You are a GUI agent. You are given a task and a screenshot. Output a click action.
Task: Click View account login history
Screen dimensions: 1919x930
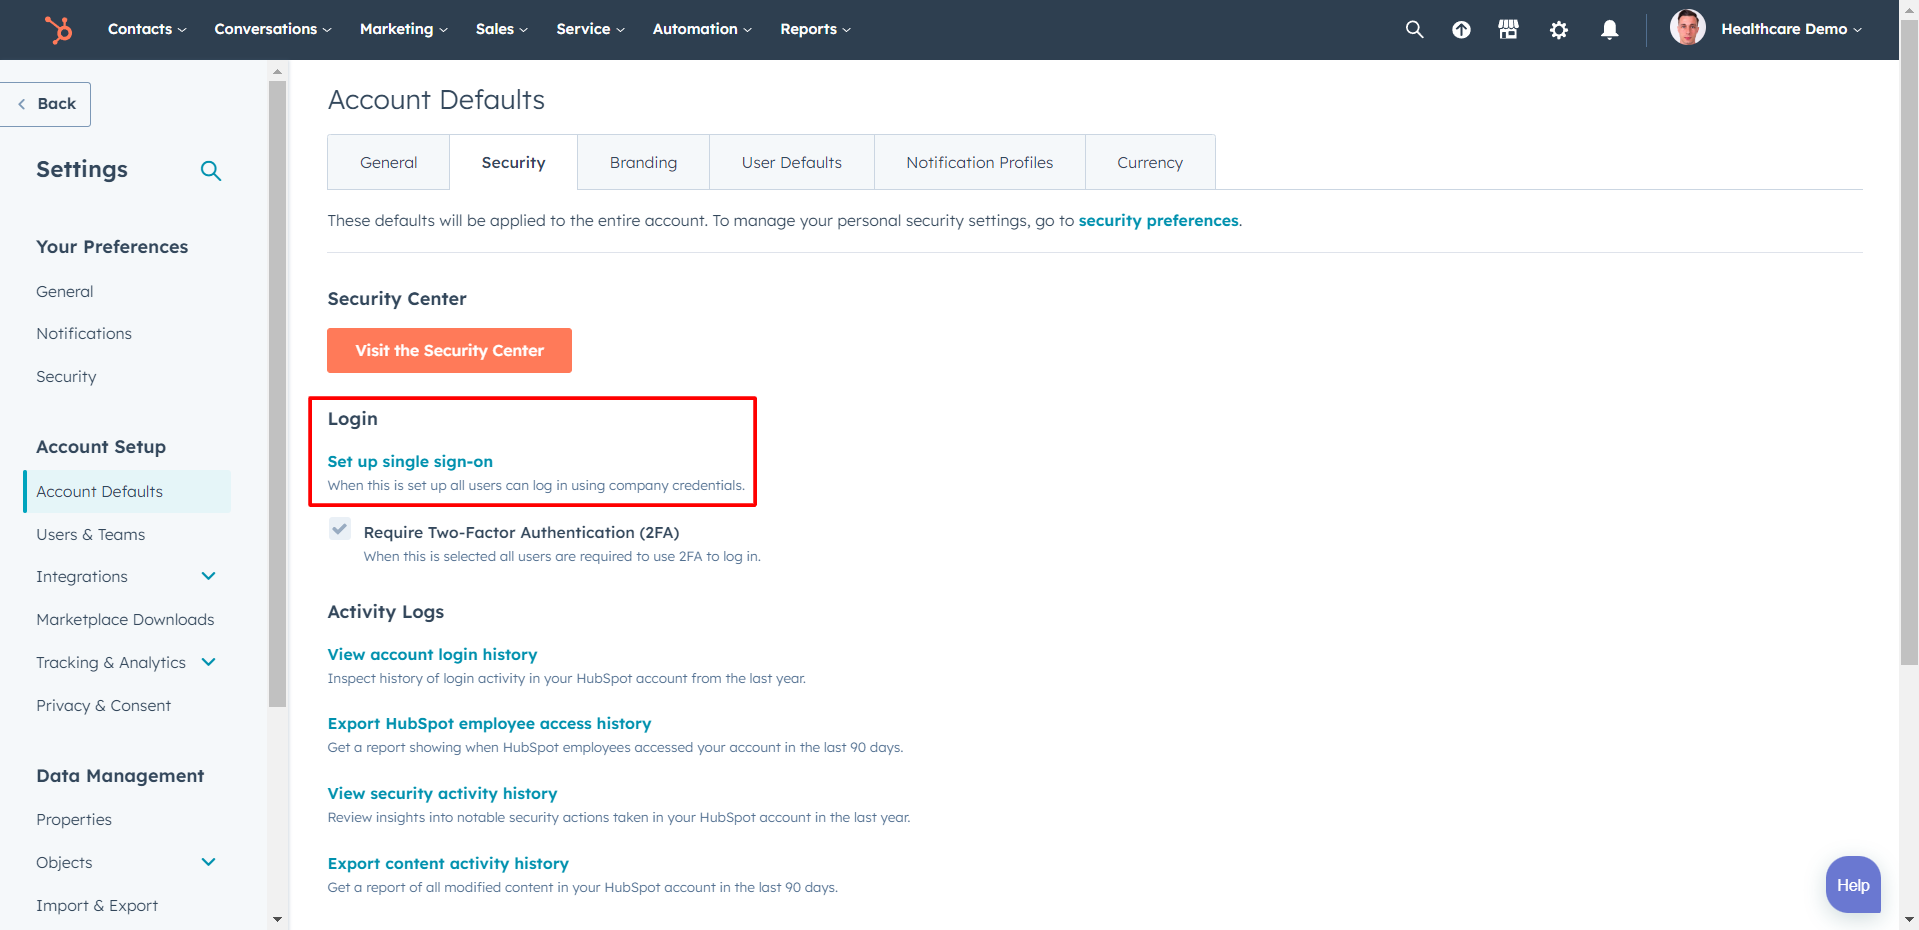tap(432, 654)
